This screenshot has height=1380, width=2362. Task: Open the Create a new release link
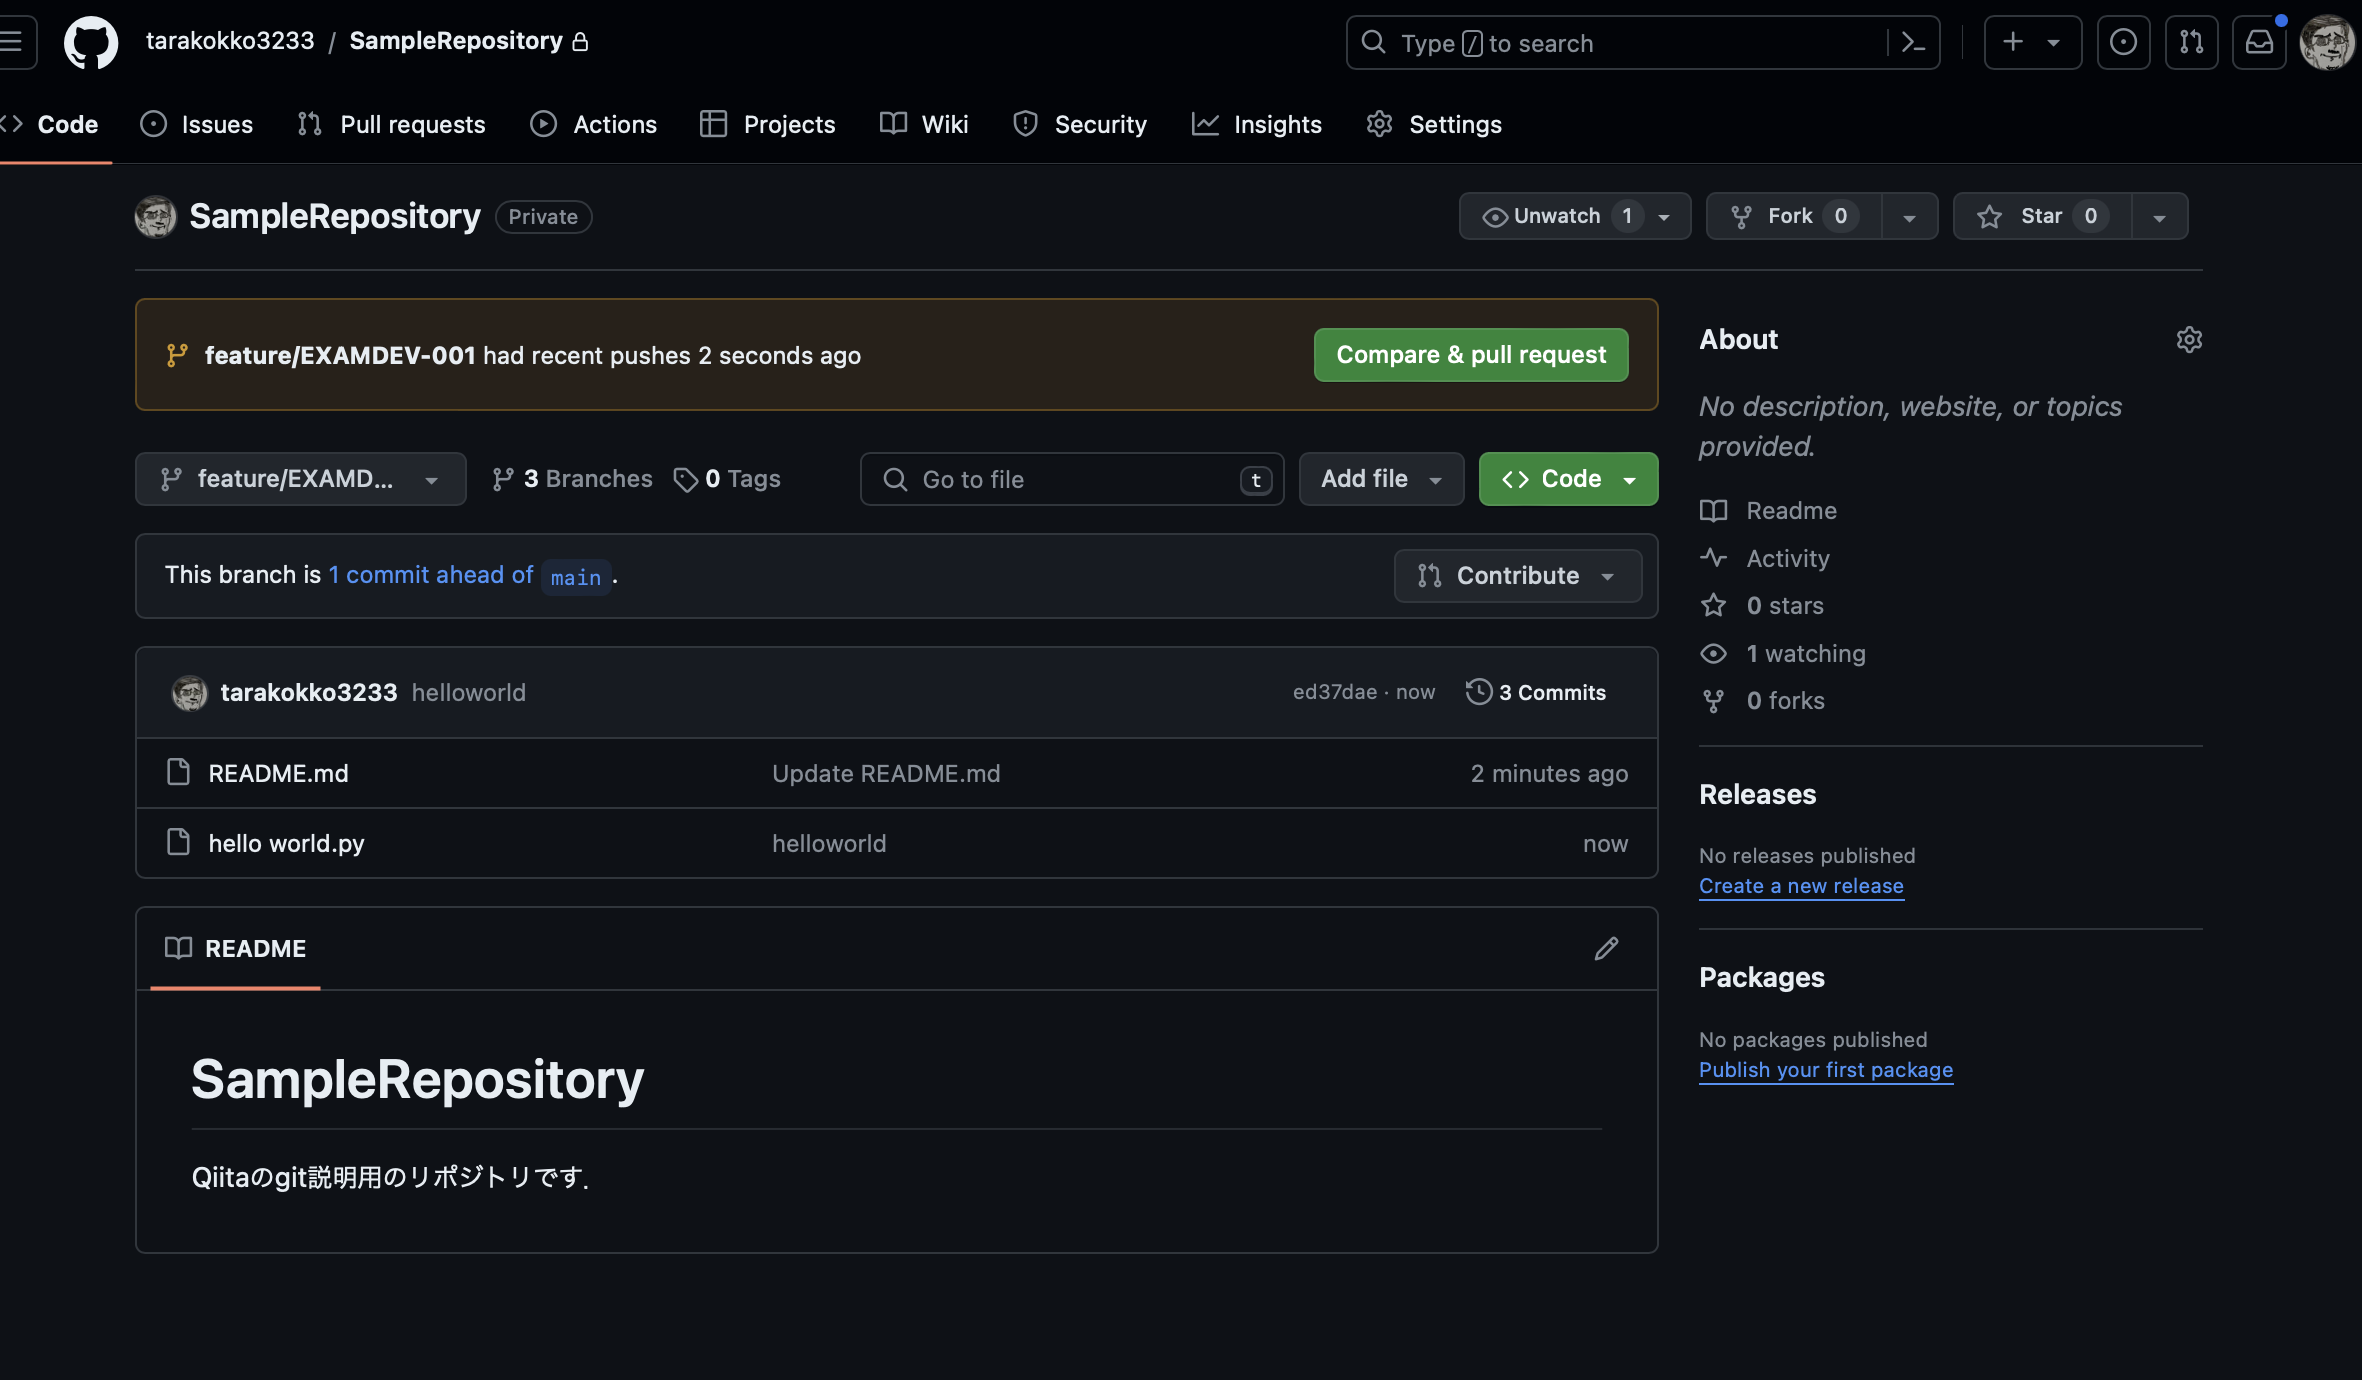click(1800, 886)
